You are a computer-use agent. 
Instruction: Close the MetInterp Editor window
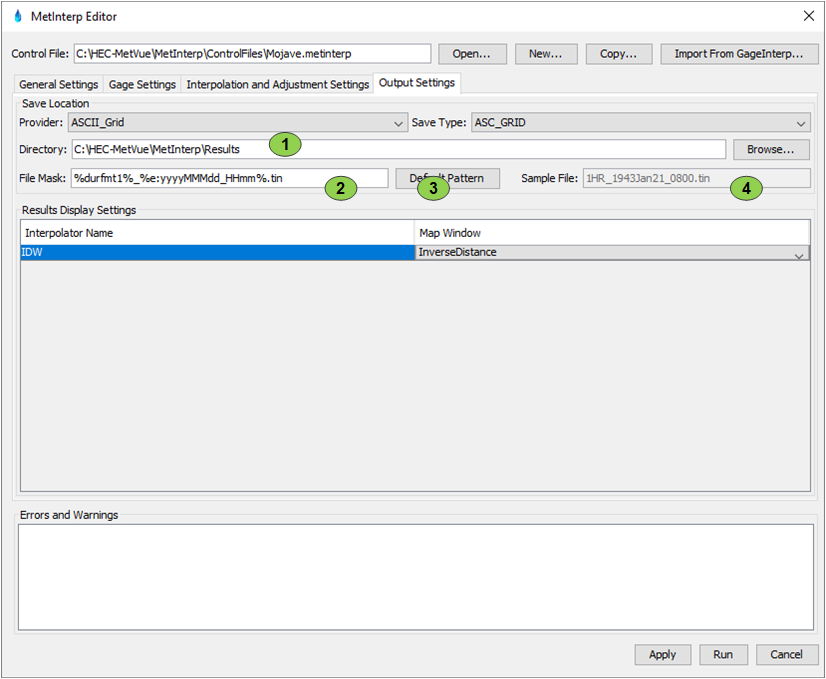tap(807, 16)
